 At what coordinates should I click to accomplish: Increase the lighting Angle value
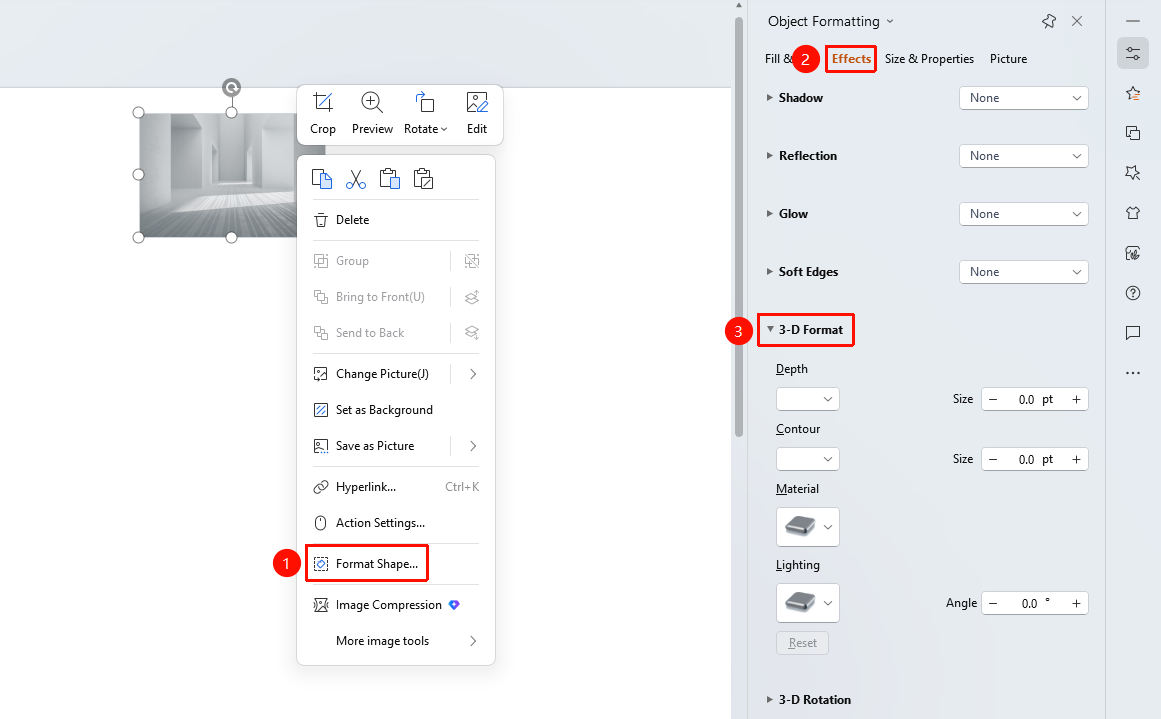1077,603
